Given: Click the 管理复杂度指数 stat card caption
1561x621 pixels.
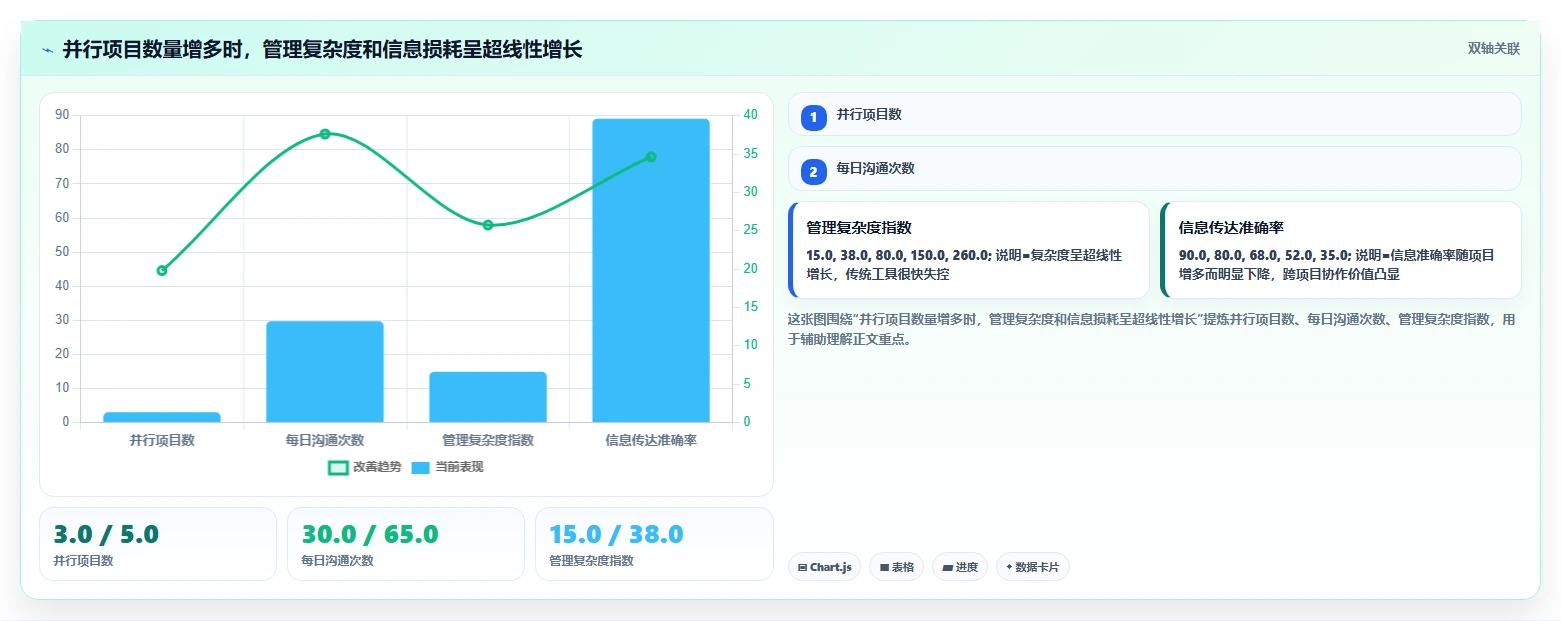Looking at the screenshot, I should click(591, 561).
